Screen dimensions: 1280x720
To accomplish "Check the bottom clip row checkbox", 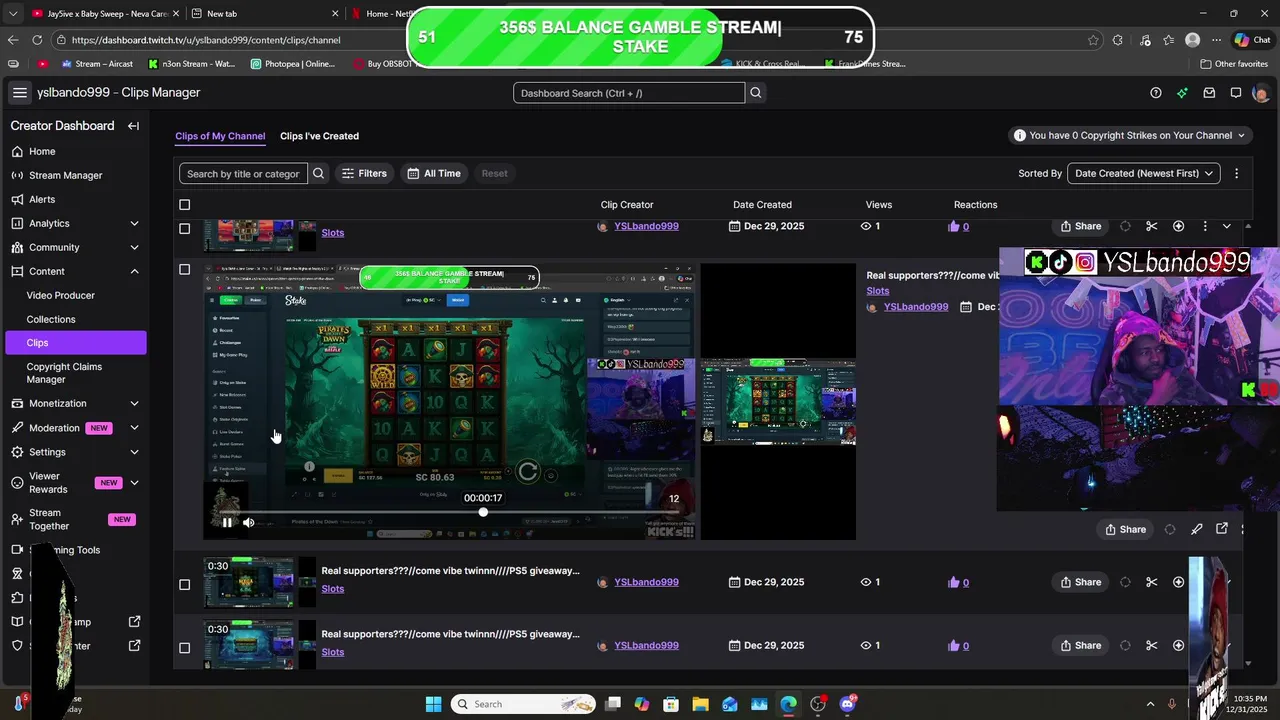I will pyautogui.click(x=184, y=647).
